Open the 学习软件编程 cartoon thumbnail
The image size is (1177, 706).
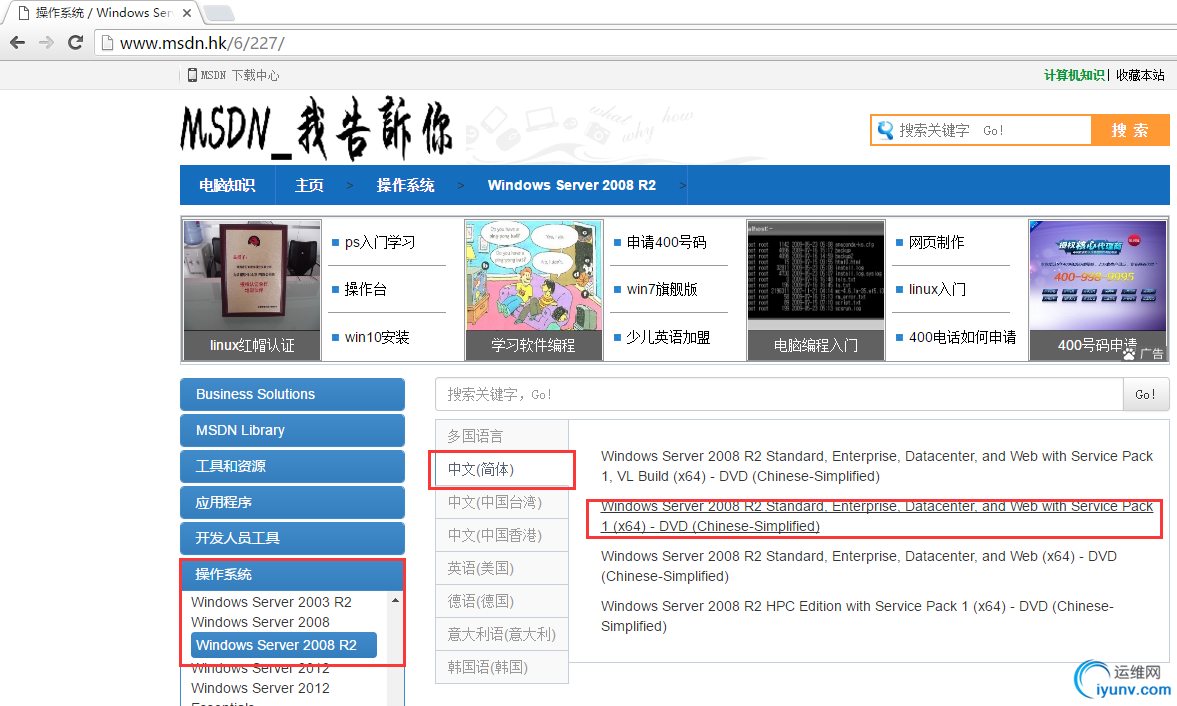534,290
